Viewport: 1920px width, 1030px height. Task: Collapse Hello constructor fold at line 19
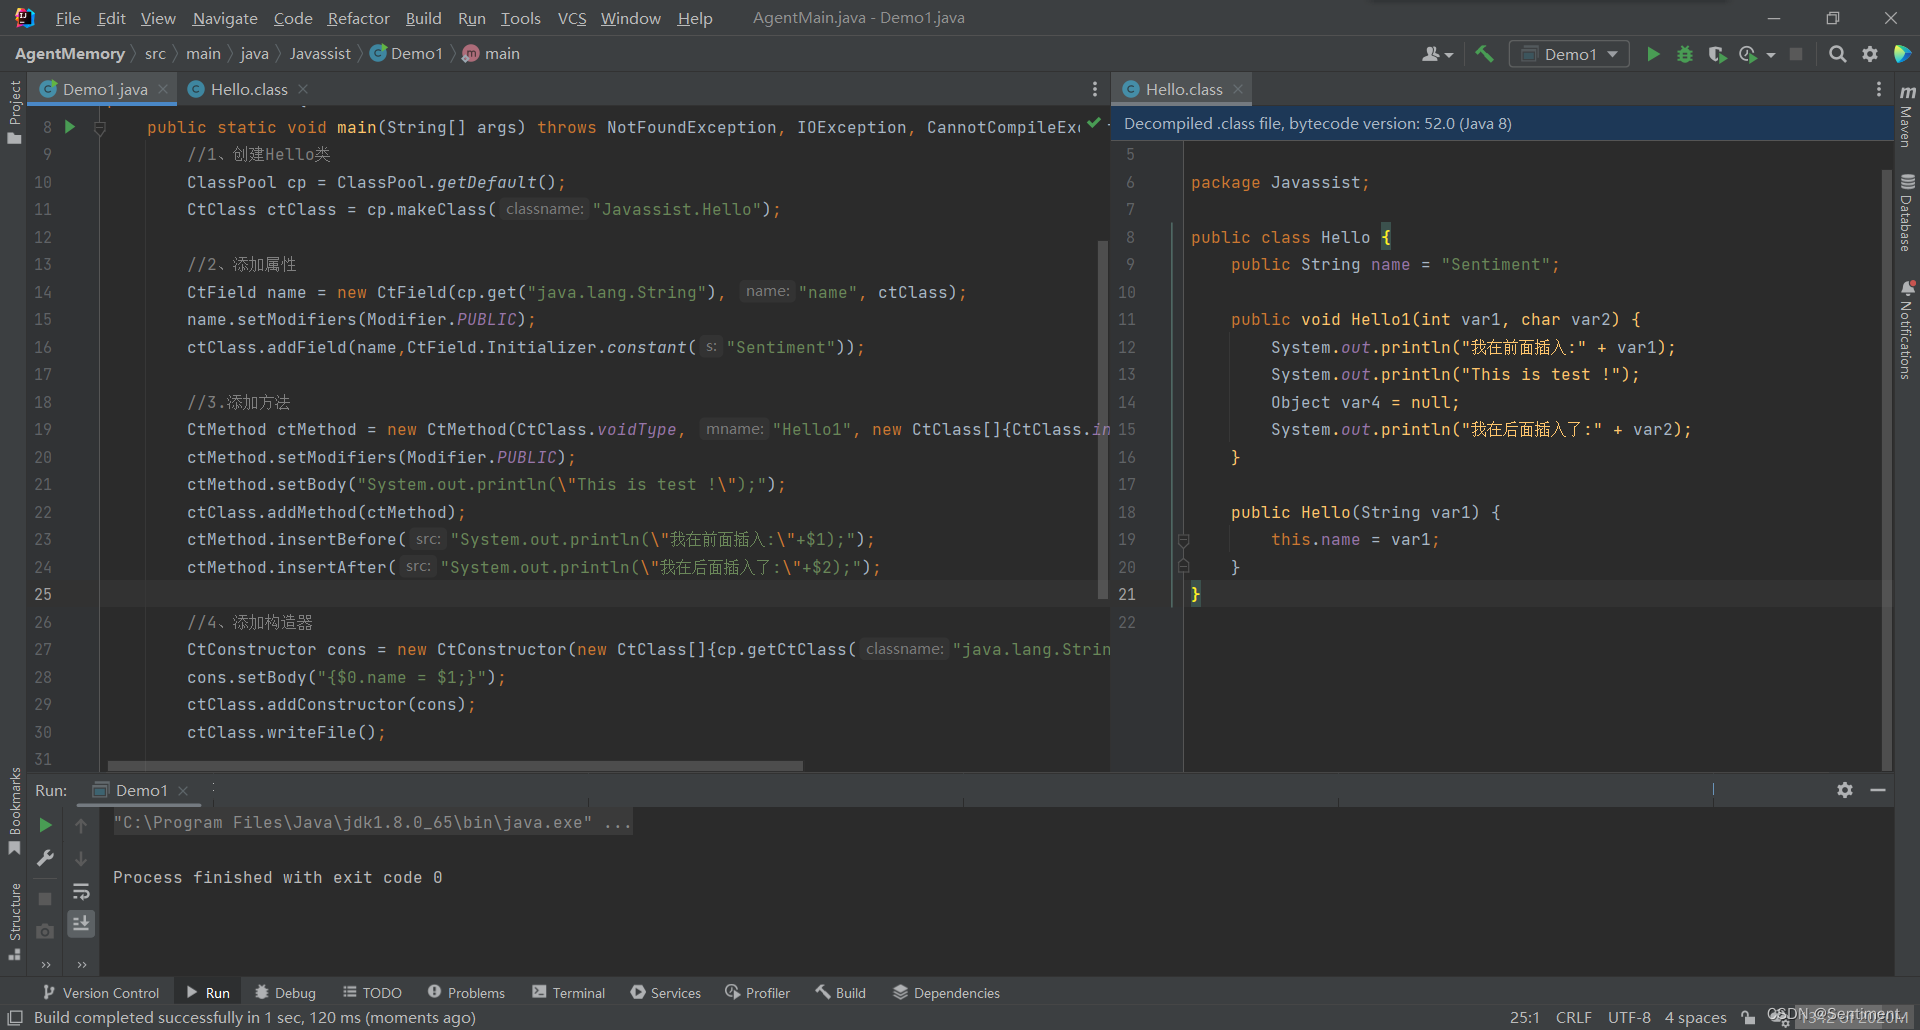[1183, 540]
